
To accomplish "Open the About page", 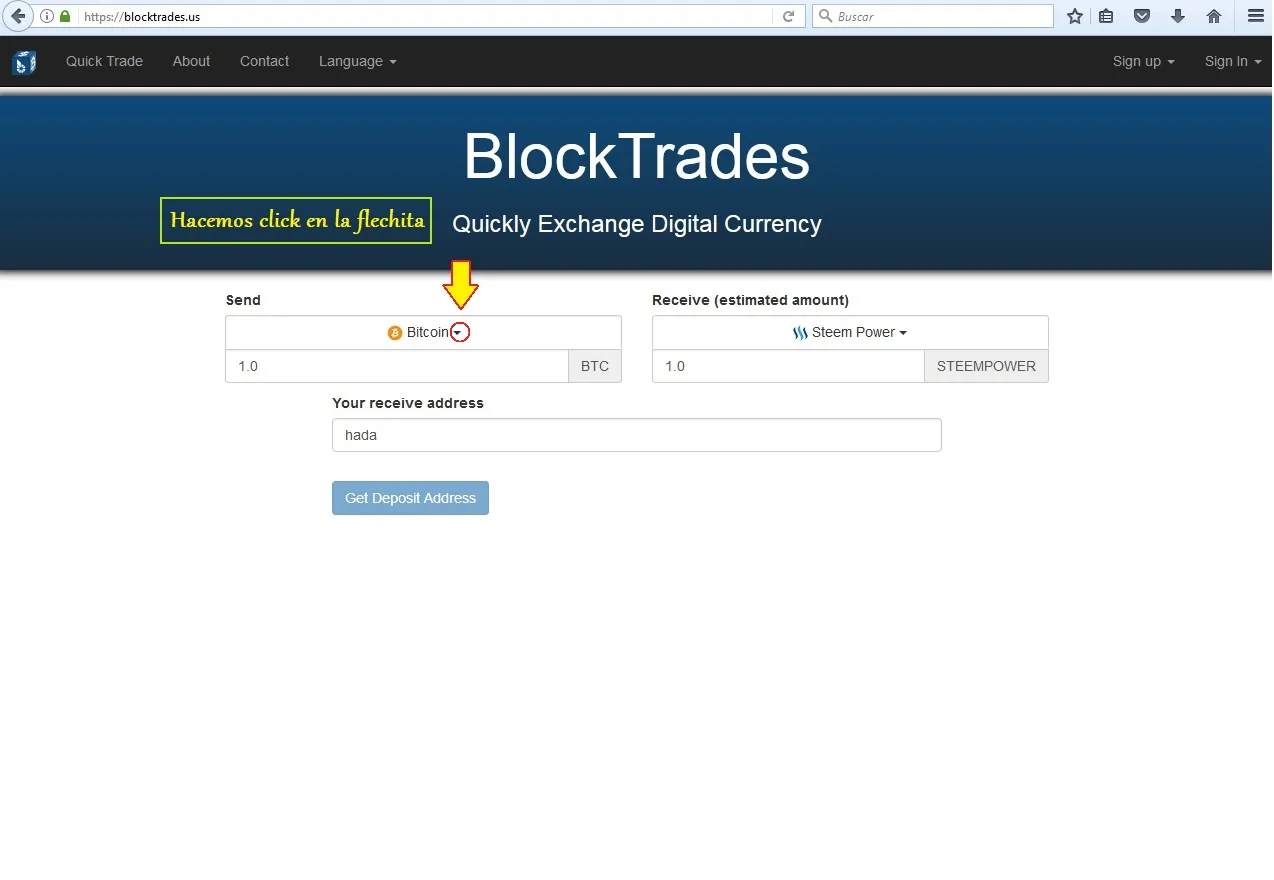I will pyautogui.click(x=191, y=61).
